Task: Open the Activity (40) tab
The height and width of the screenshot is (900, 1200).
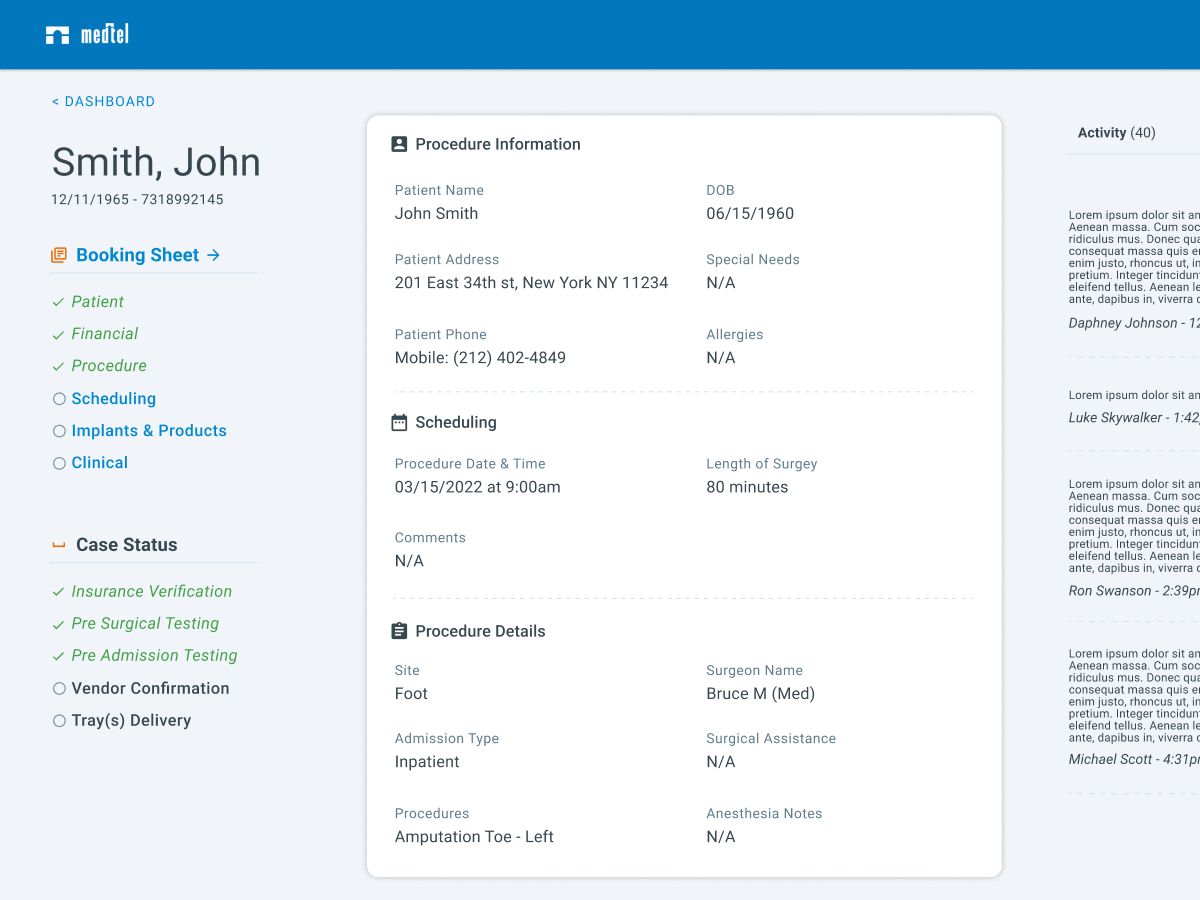Action: coord(1117,133)
